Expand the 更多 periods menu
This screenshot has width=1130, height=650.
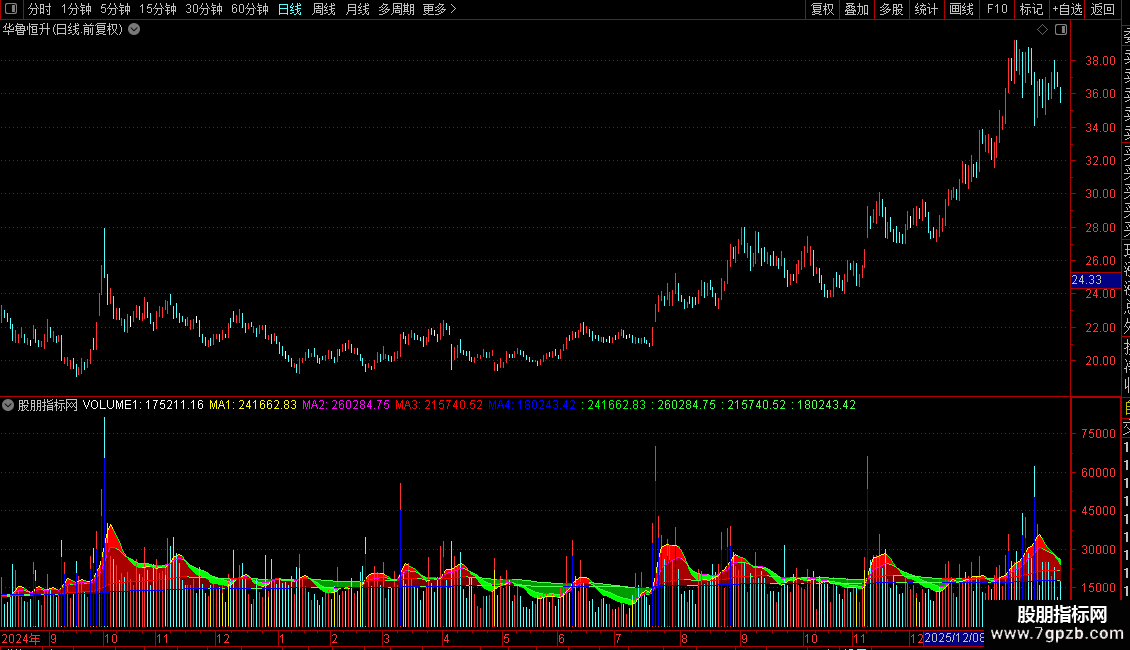440,9
